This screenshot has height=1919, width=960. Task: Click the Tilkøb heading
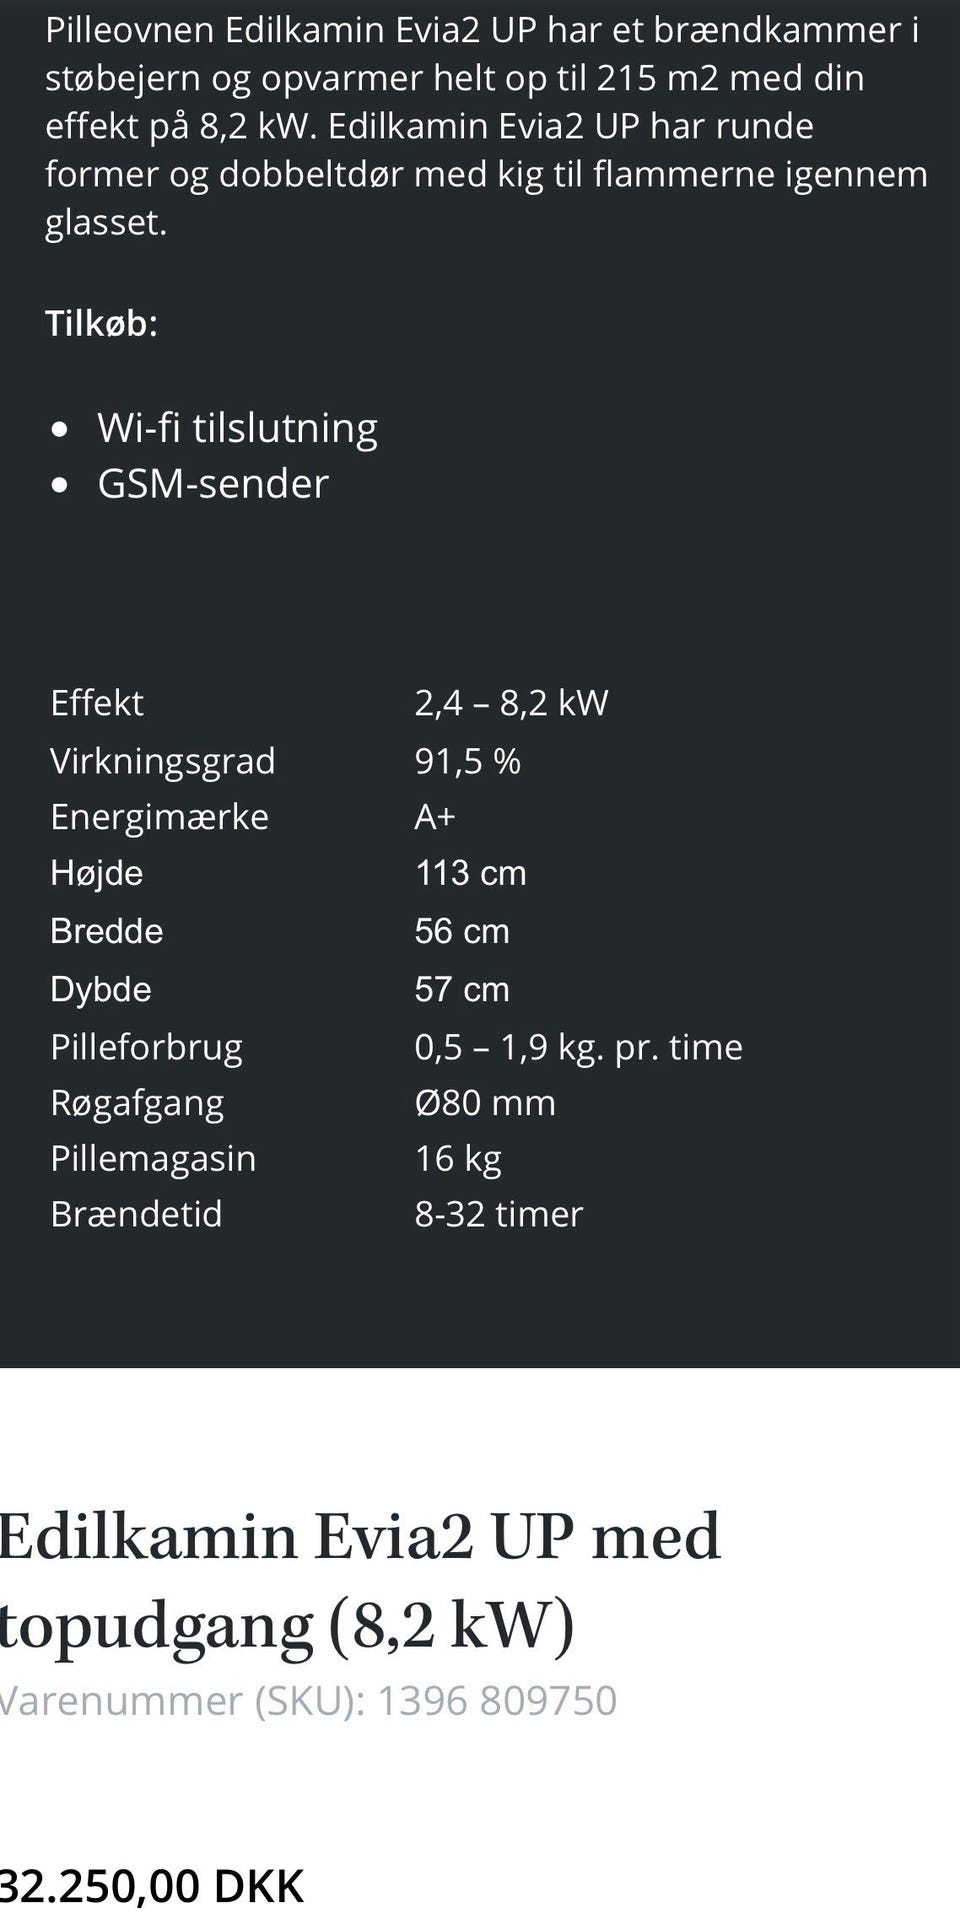[101, 323]
